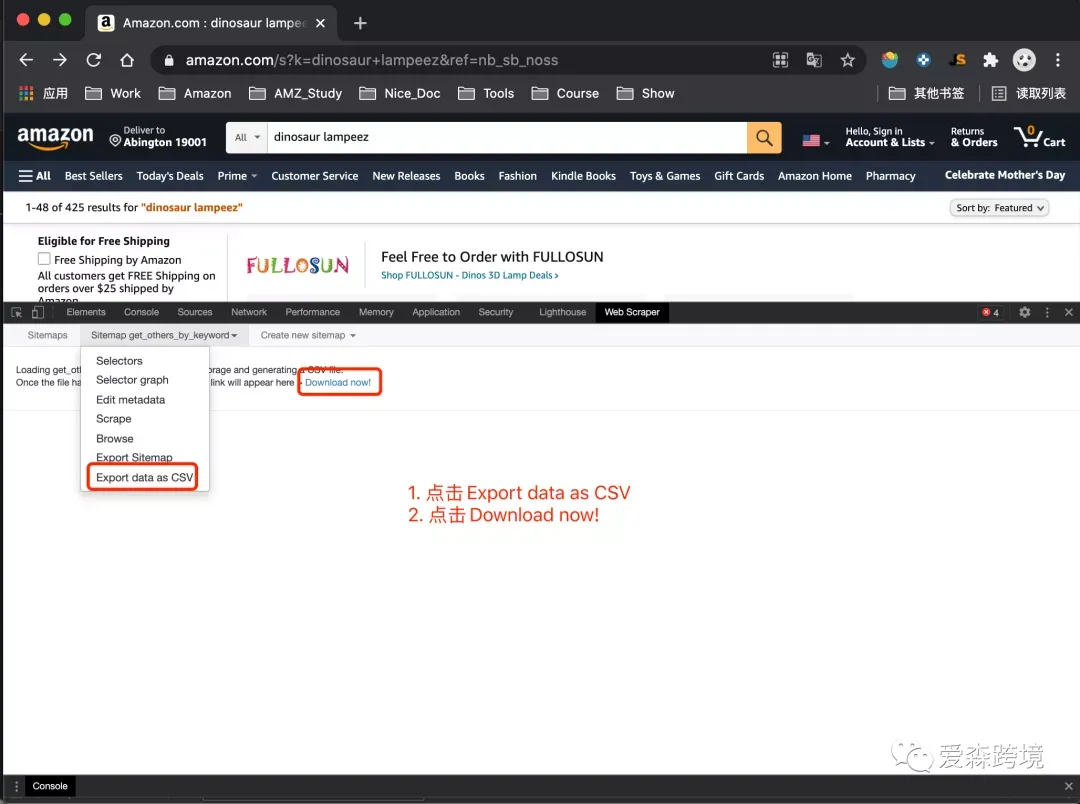Open a new browser tab
1080x804 pixels.
(x=360, y=23)
